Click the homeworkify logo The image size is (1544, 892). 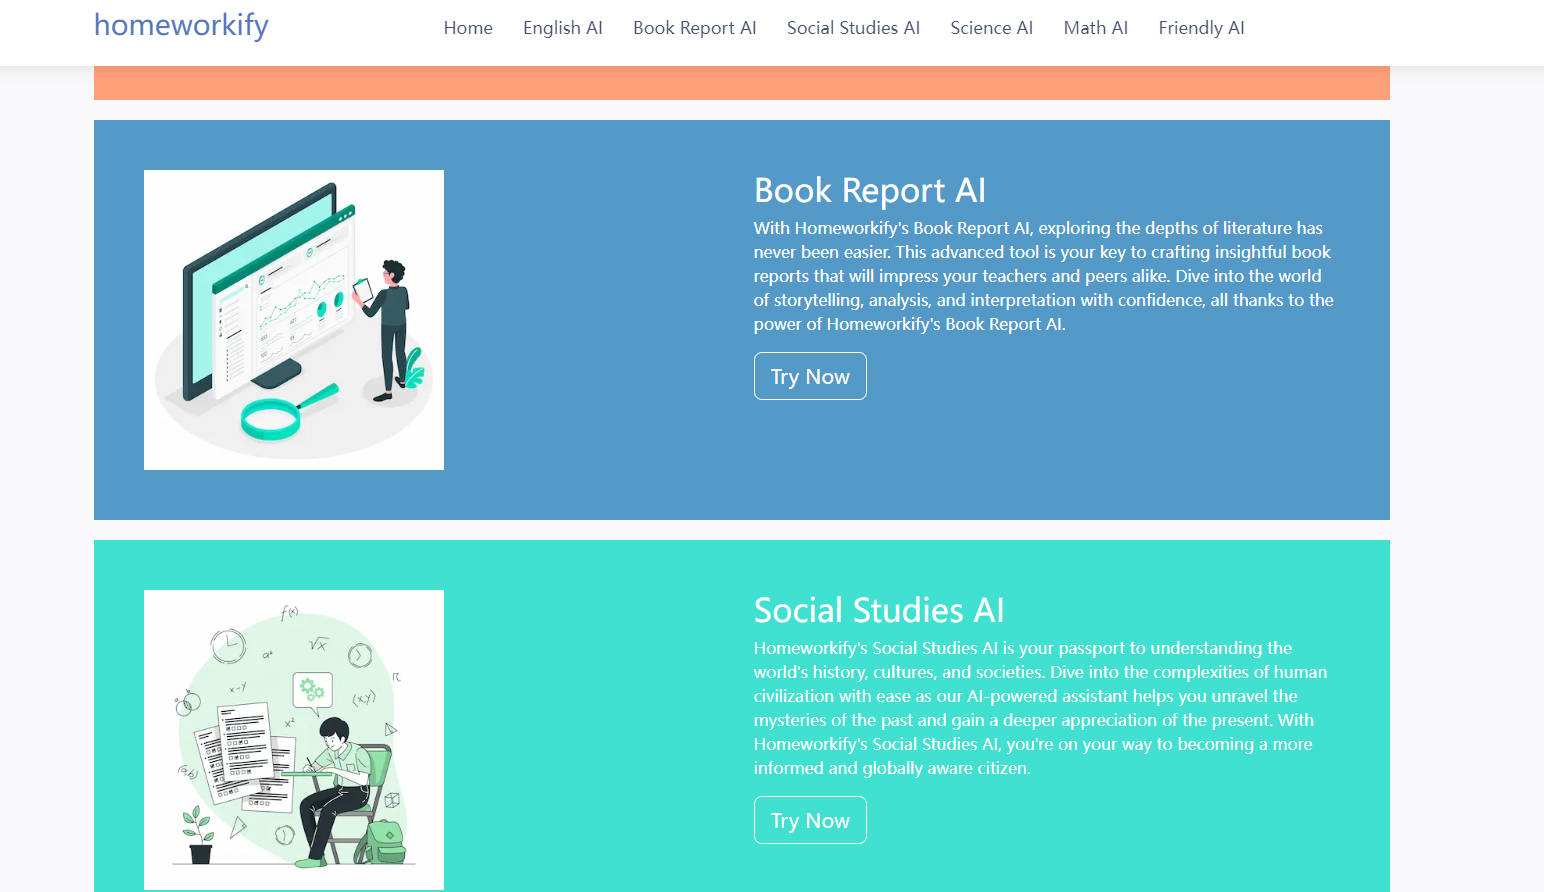click(x=181, y=25)
